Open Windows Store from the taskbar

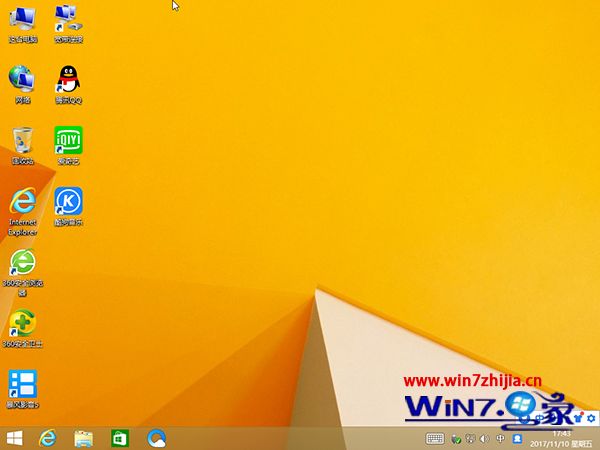(x=120, y=438)
